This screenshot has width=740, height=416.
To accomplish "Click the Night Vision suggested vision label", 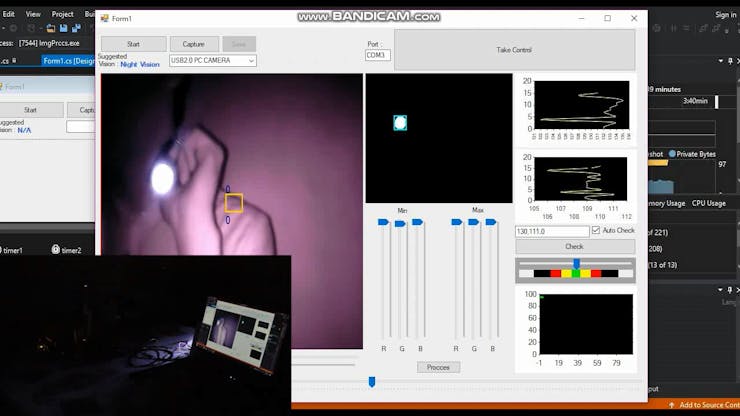I will click(140, 64).
